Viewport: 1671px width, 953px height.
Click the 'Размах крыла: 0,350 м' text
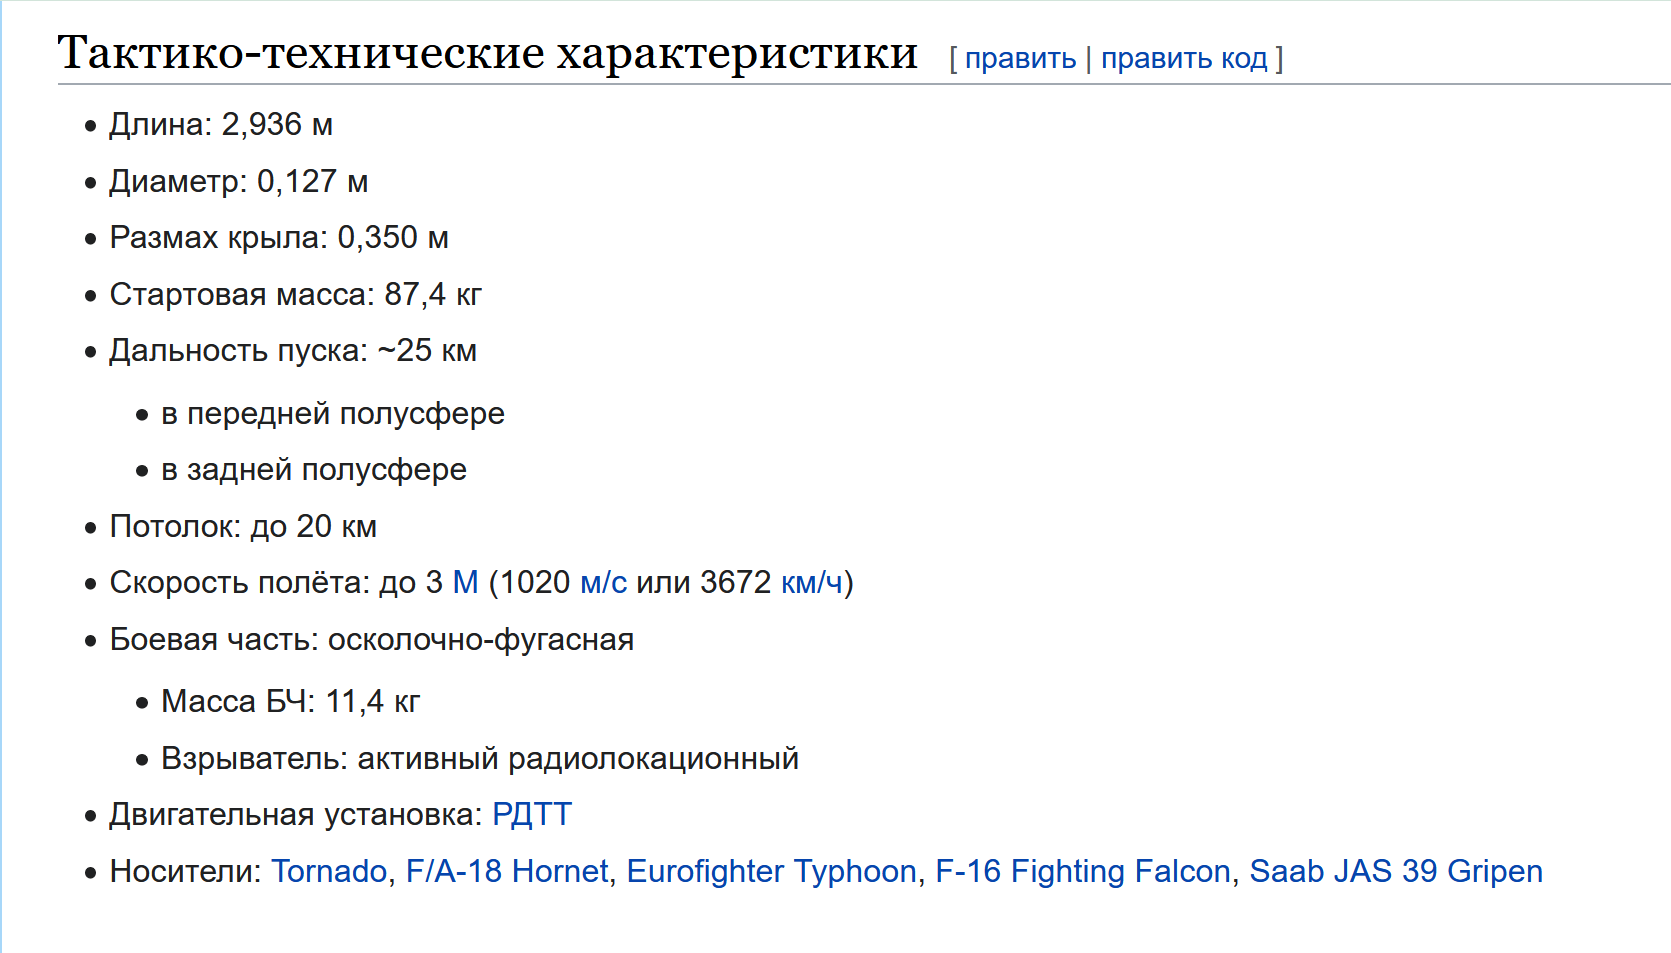[279, 238]
